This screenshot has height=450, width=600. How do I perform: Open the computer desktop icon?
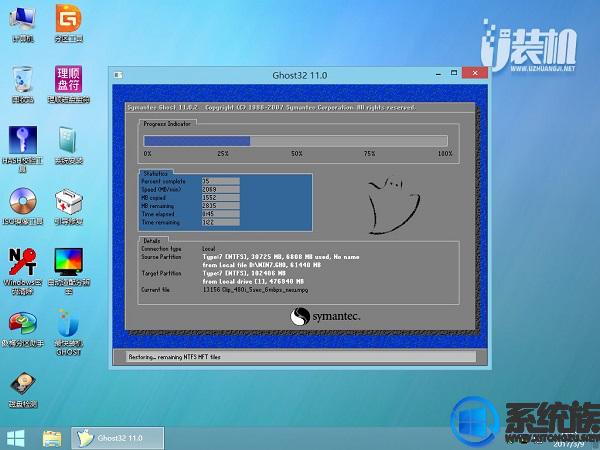(22, 20)
